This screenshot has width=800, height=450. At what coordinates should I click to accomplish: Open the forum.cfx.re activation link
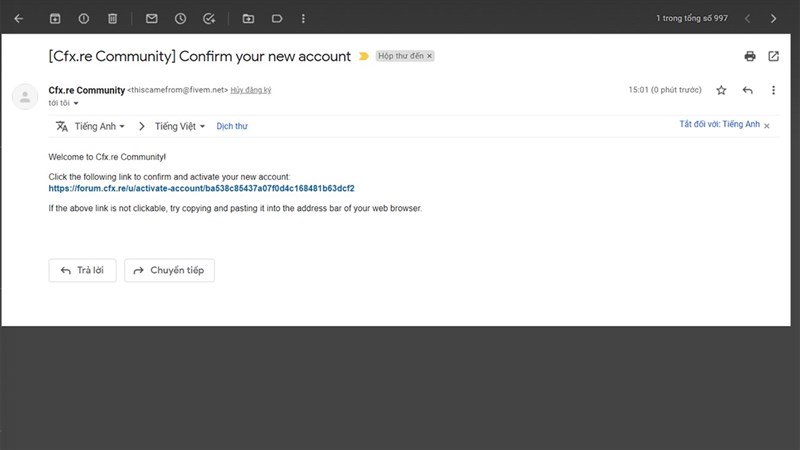(x=202, y=188)
